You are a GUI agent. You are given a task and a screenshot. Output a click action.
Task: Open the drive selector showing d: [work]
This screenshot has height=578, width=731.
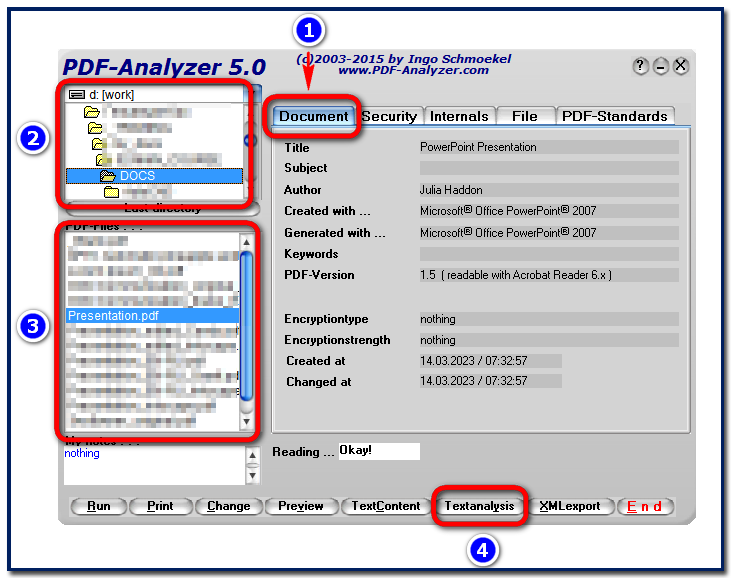150,95
